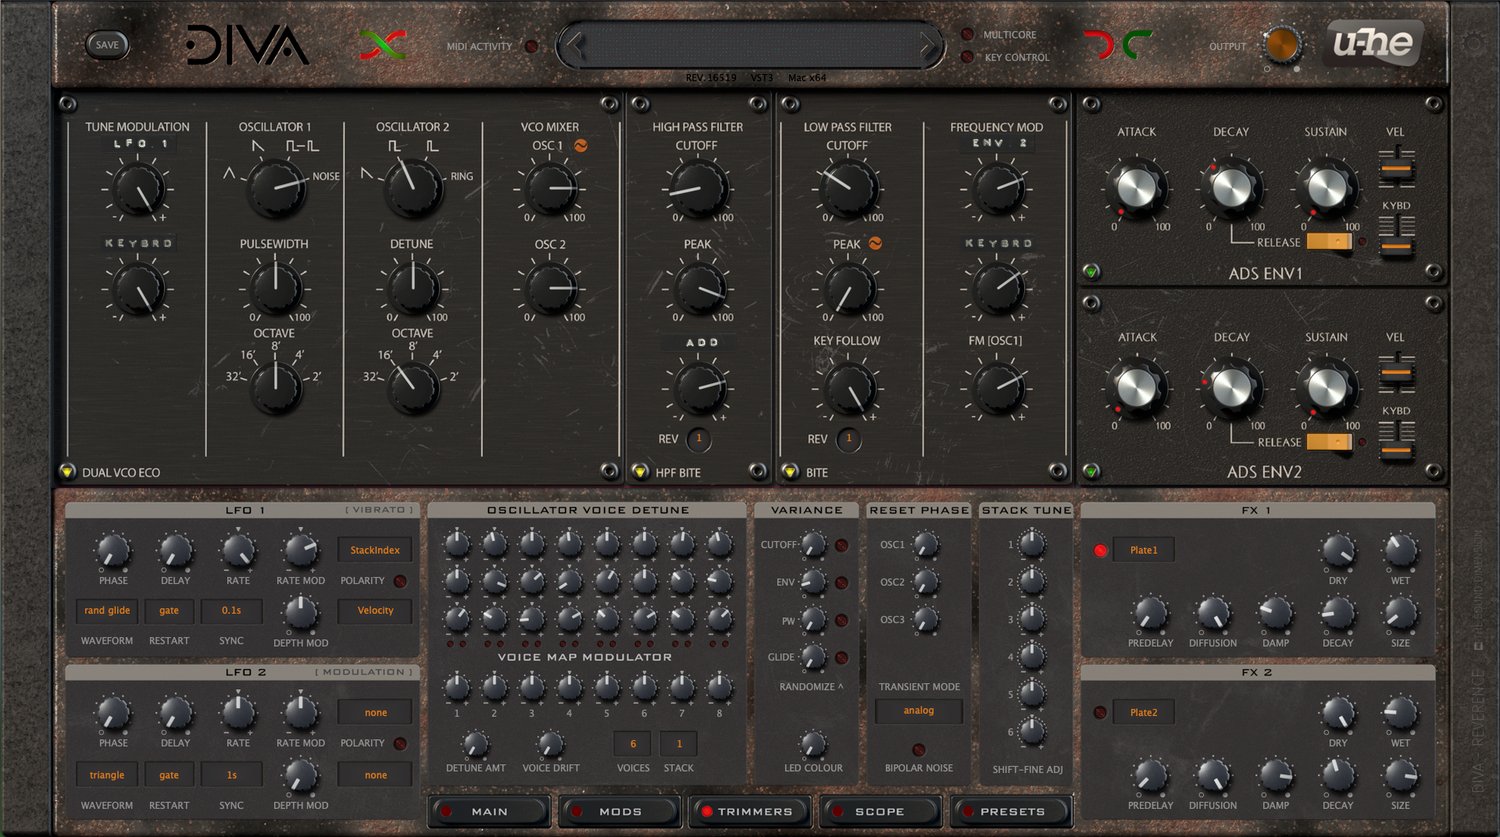The image size is (1500, 837).
Task: Toggle the KEY CONTROL LED
Action: 967,57
